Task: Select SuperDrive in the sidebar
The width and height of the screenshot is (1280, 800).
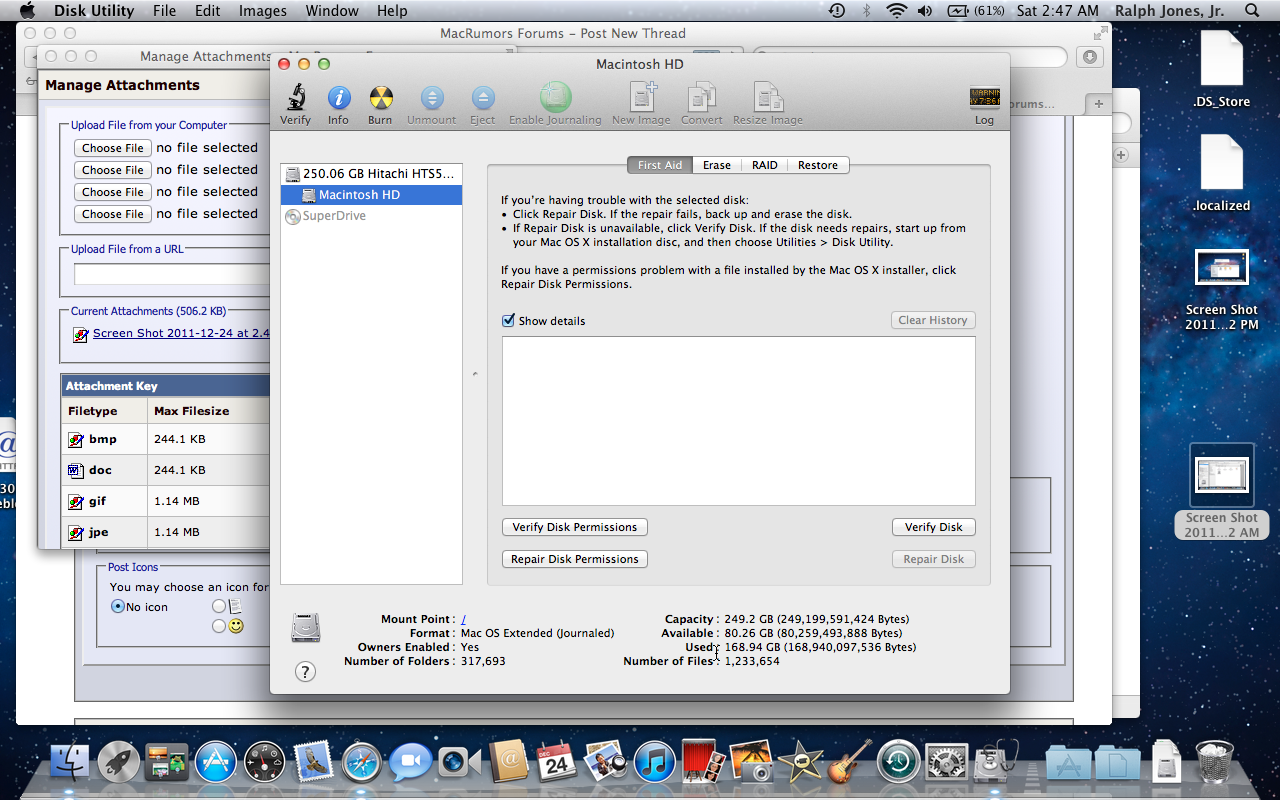Action: click(371, 216)
